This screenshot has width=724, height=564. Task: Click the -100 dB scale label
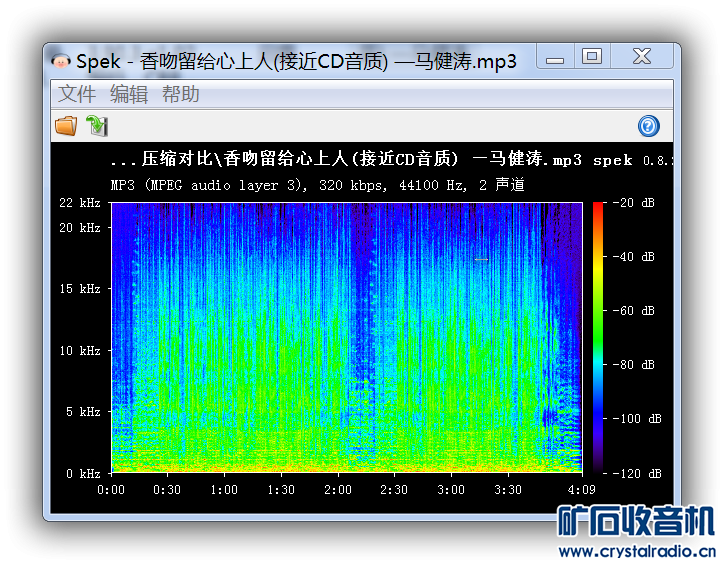pos(637,419)
